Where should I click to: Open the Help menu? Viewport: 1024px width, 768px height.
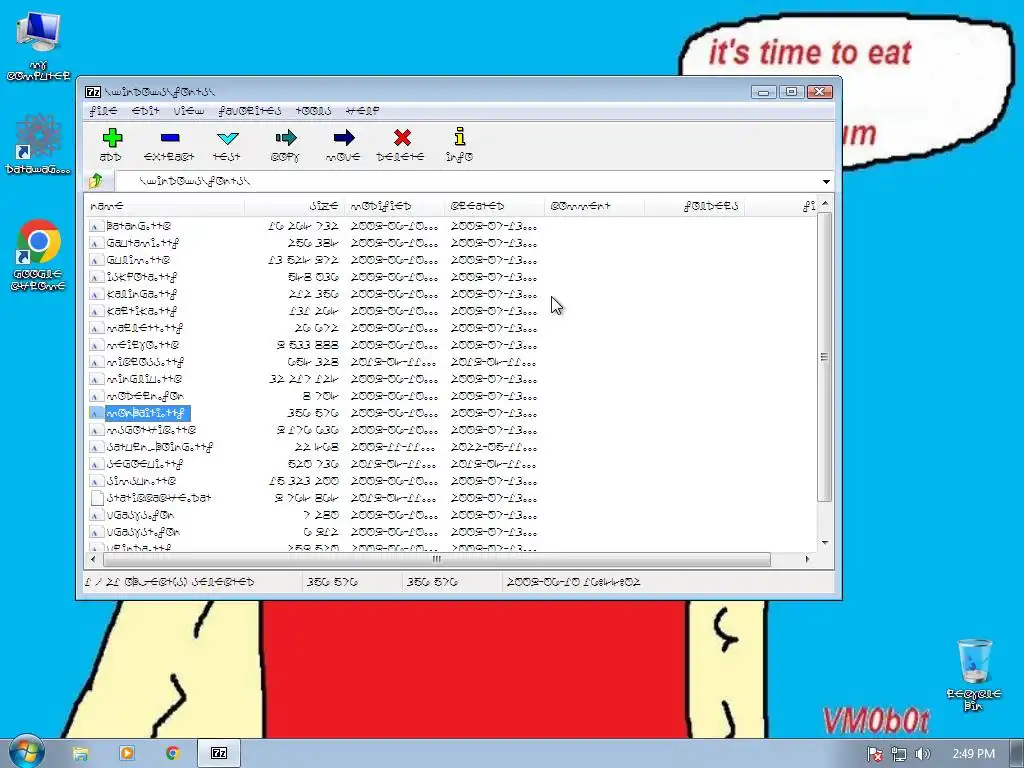tap(362, 111)
